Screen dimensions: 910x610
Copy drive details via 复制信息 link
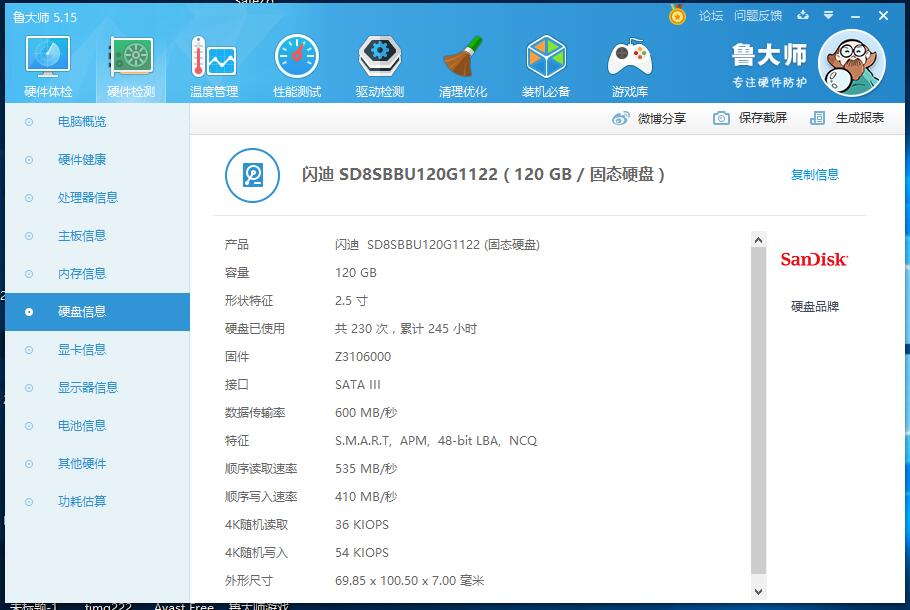[x=817, y=172]
